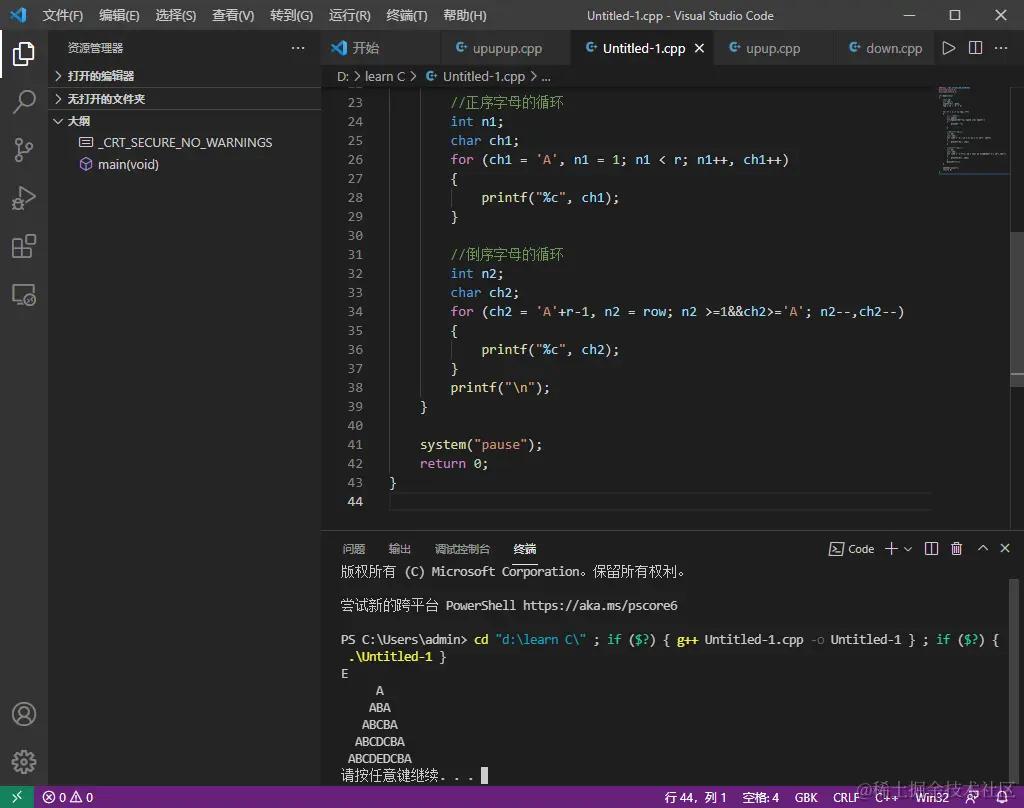Open the new terminal launch profile dropdown
This screenshot has width=1024, height=808.
tap(908, 549)
